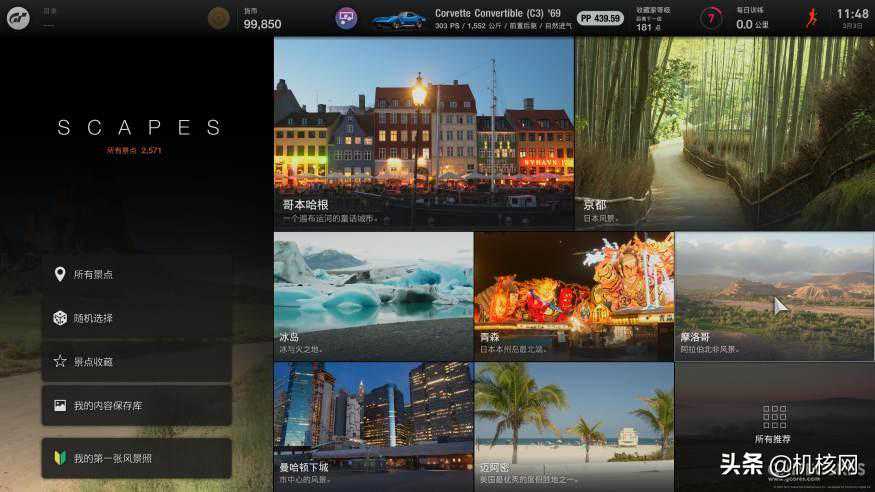Screen dimensions: 875x492
Task: Open the purple garage icon
Action: 346,18
